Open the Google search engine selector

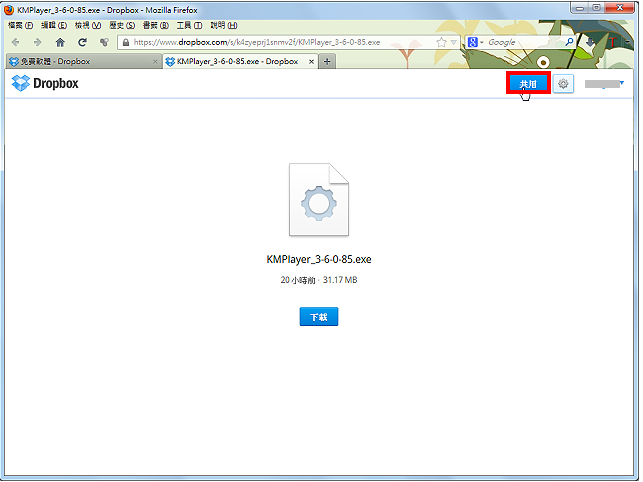pyautogui.click(x=476, y=42)
